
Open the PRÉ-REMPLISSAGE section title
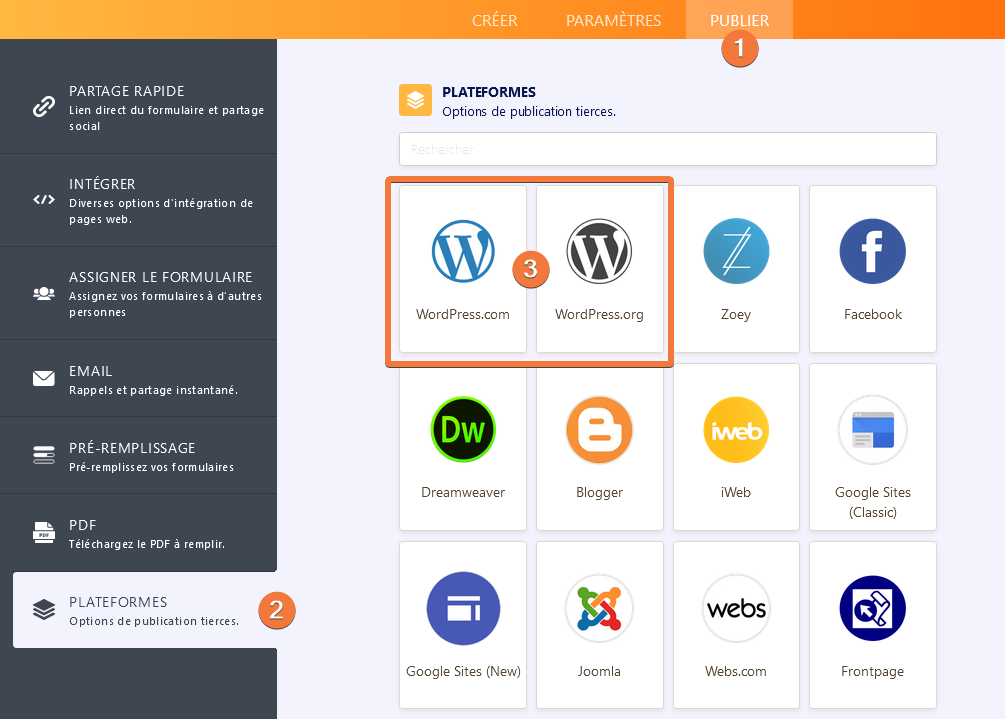132,448
